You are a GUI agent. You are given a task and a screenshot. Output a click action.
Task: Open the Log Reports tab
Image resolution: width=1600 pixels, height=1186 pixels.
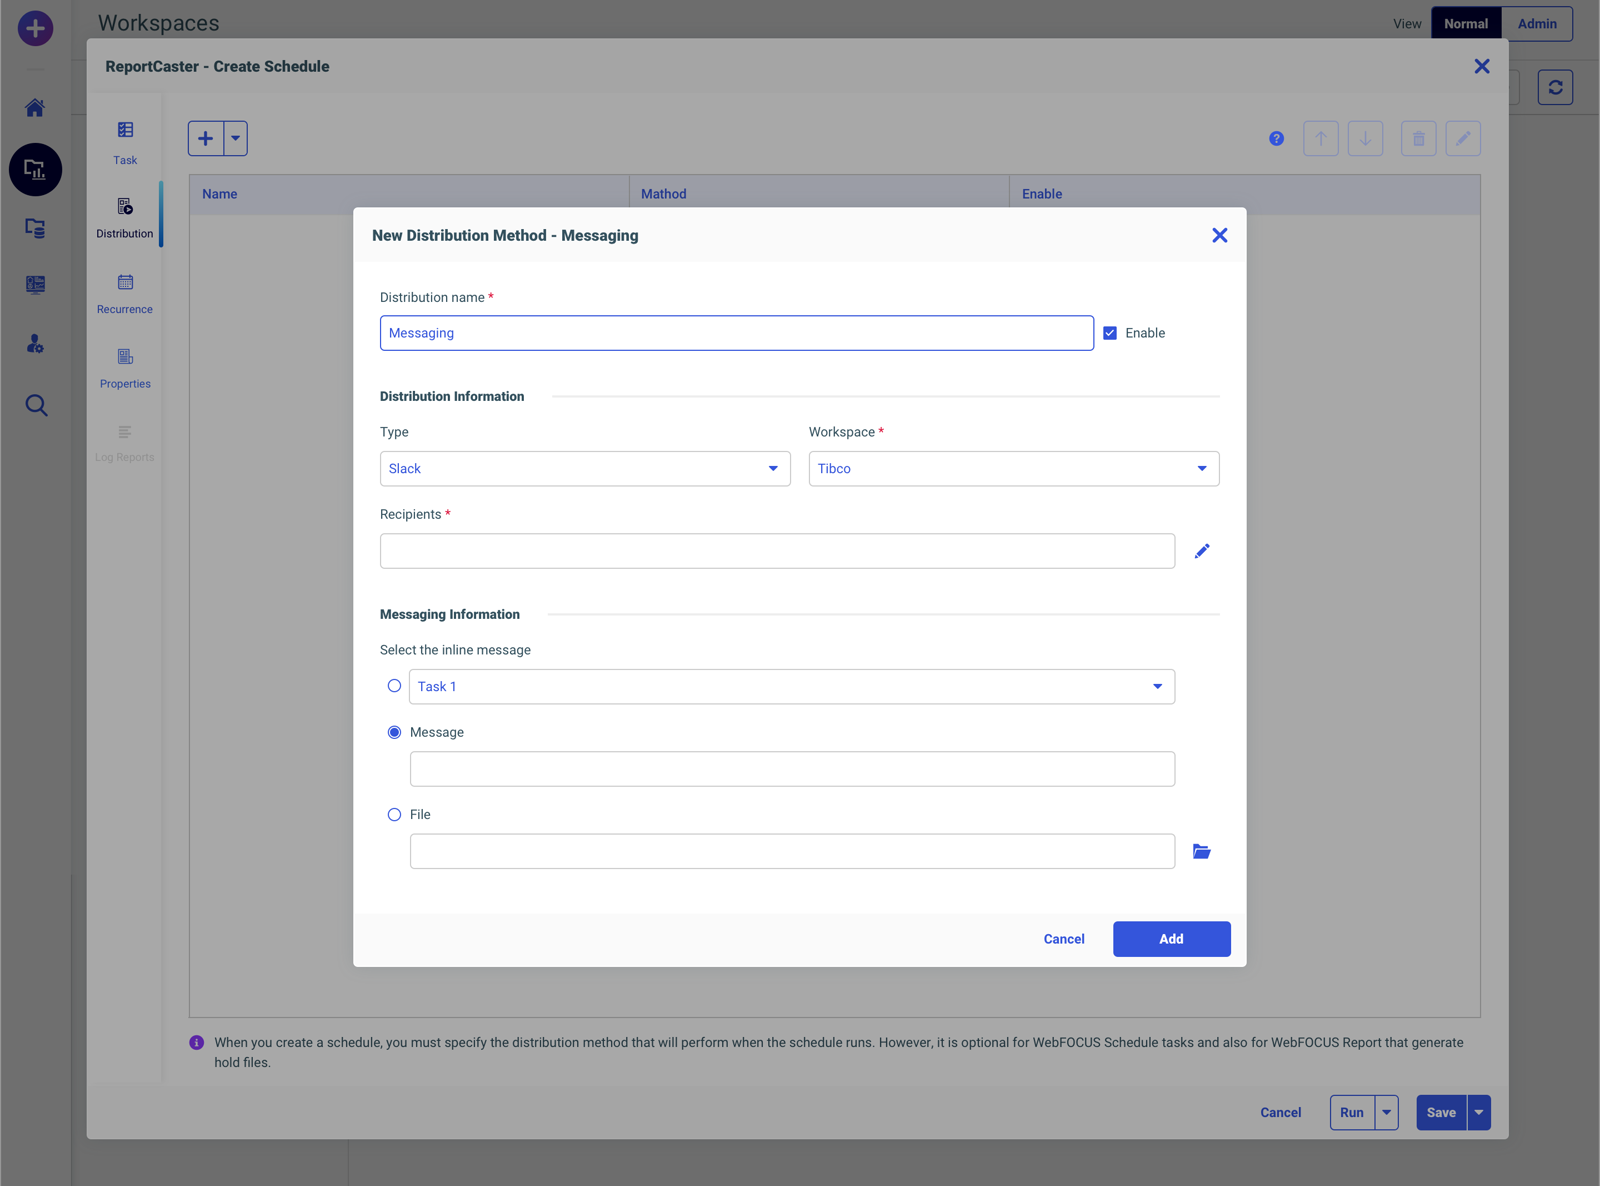pos(125,442)
